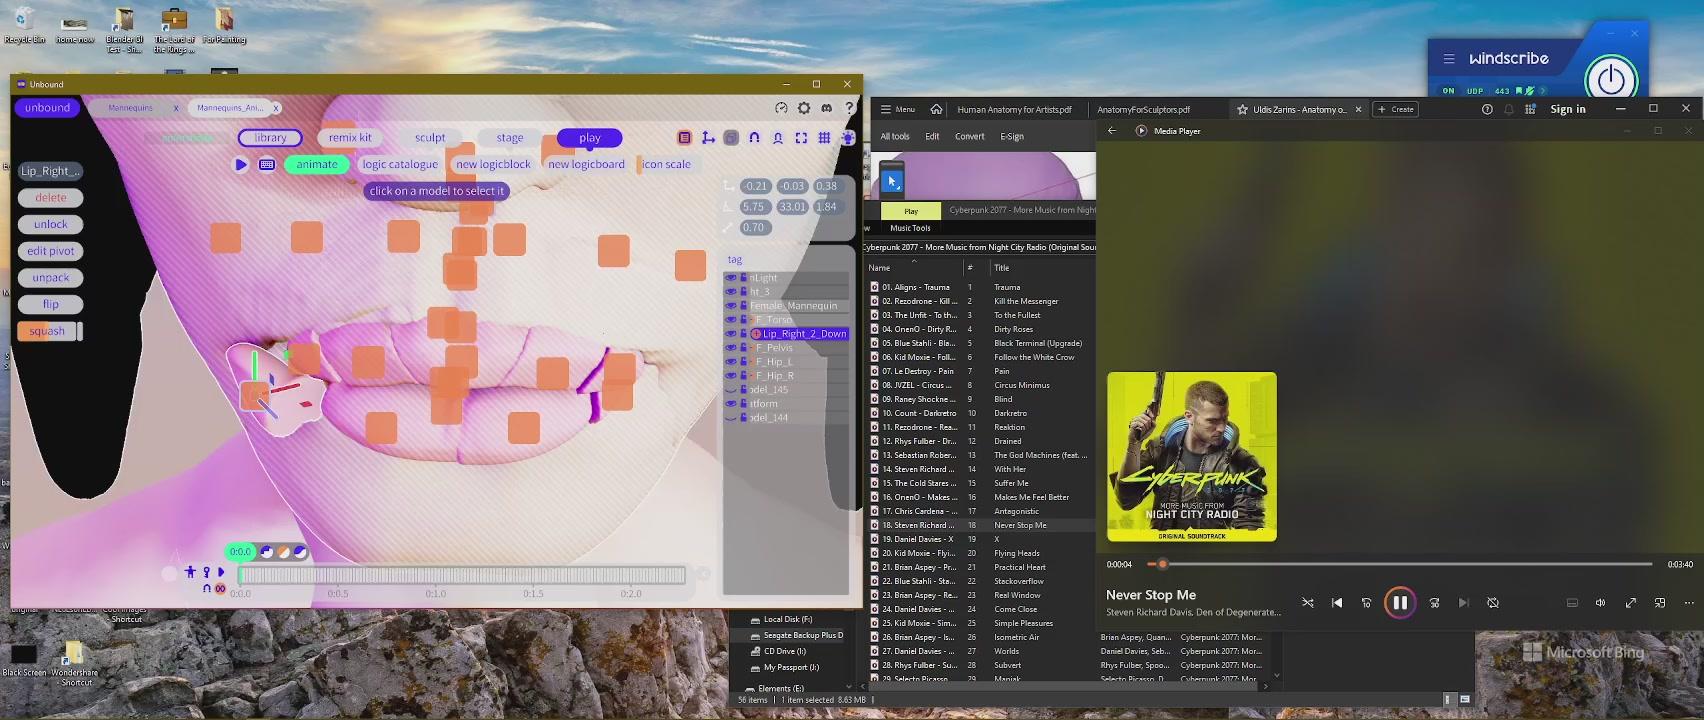Screen dimensions: 1704x720
Task: Click the Media Player back arrow
Action: [1112, 131]
